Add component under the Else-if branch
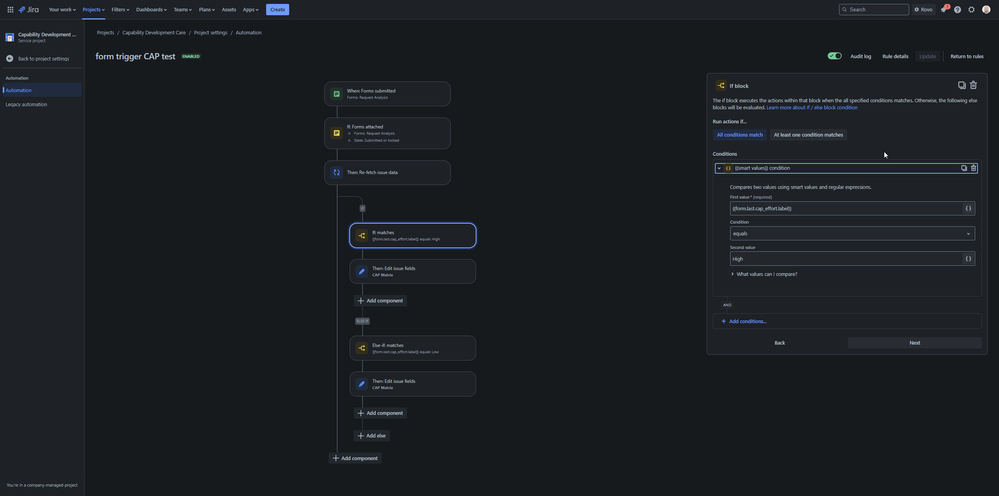The height and width of the screenshot is (496, 999). [380, 413]
